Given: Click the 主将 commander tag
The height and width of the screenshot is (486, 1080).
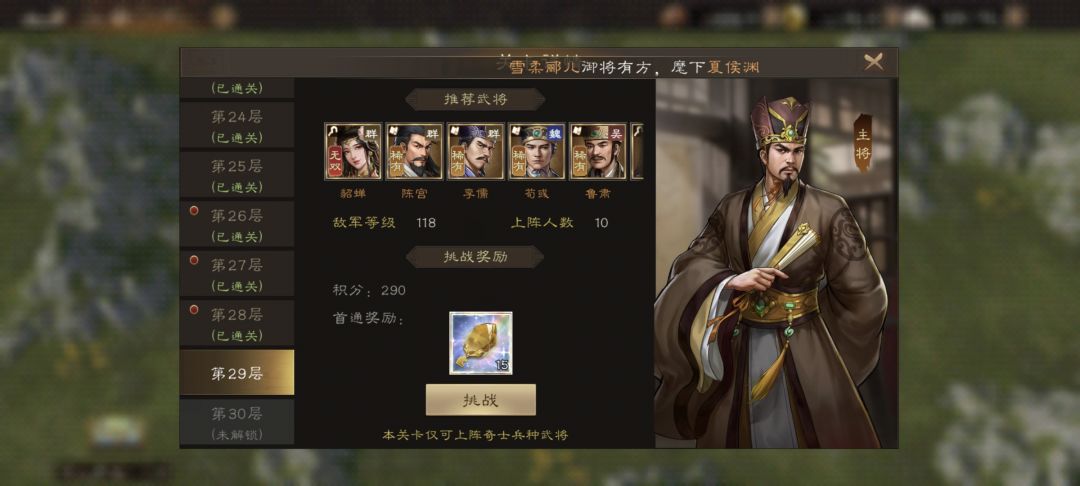Looking at the screenshot, I should 863,143.
